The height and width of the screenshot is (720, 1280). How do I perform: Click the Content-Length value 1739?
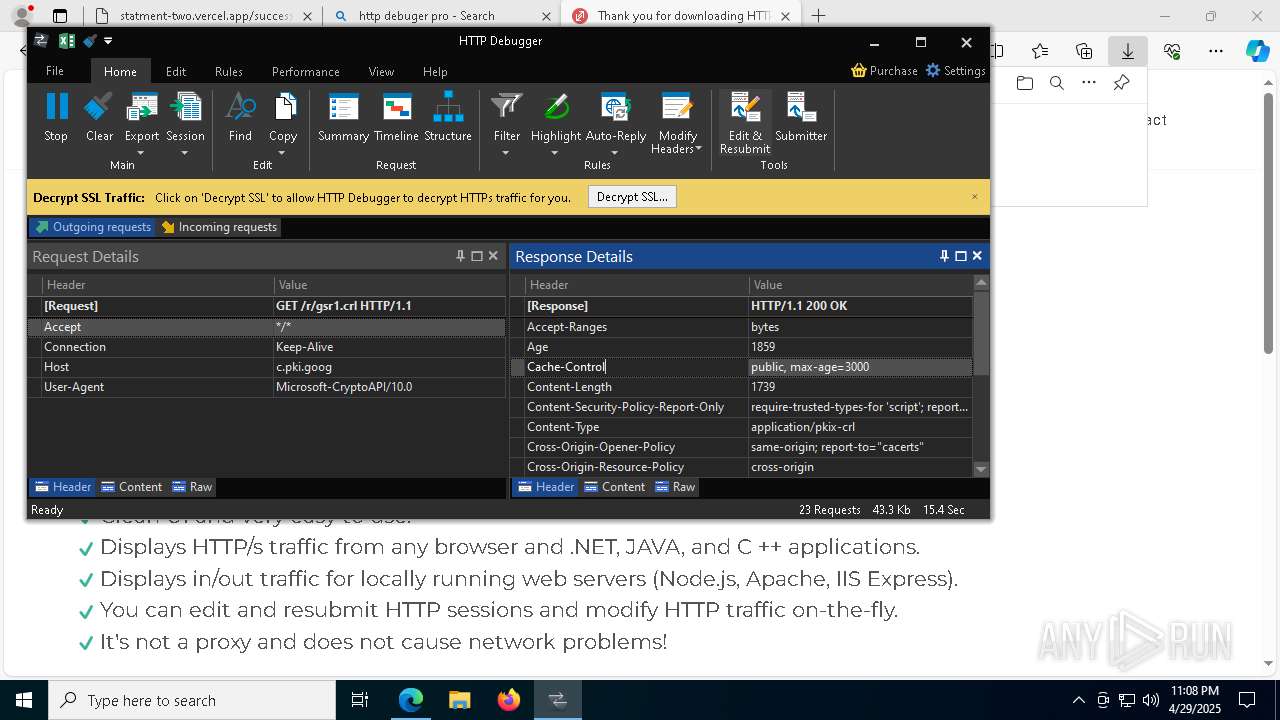tap(763, 387)
